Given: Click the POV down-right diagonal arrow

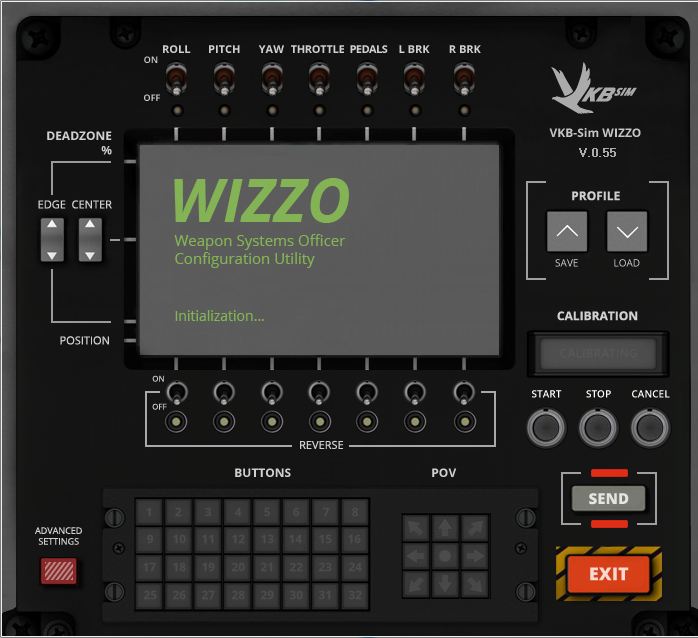Looking at the screenshot, I should (x=475, y=583).
